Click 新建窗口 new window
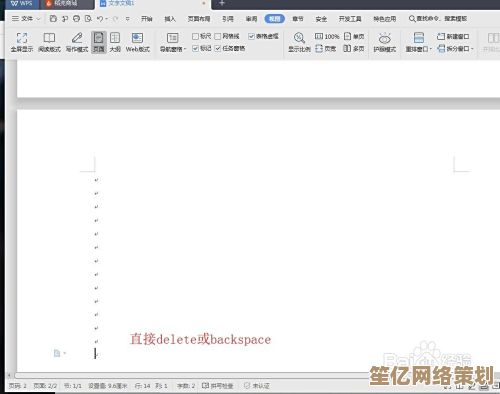500x394 pixels. 453,36
